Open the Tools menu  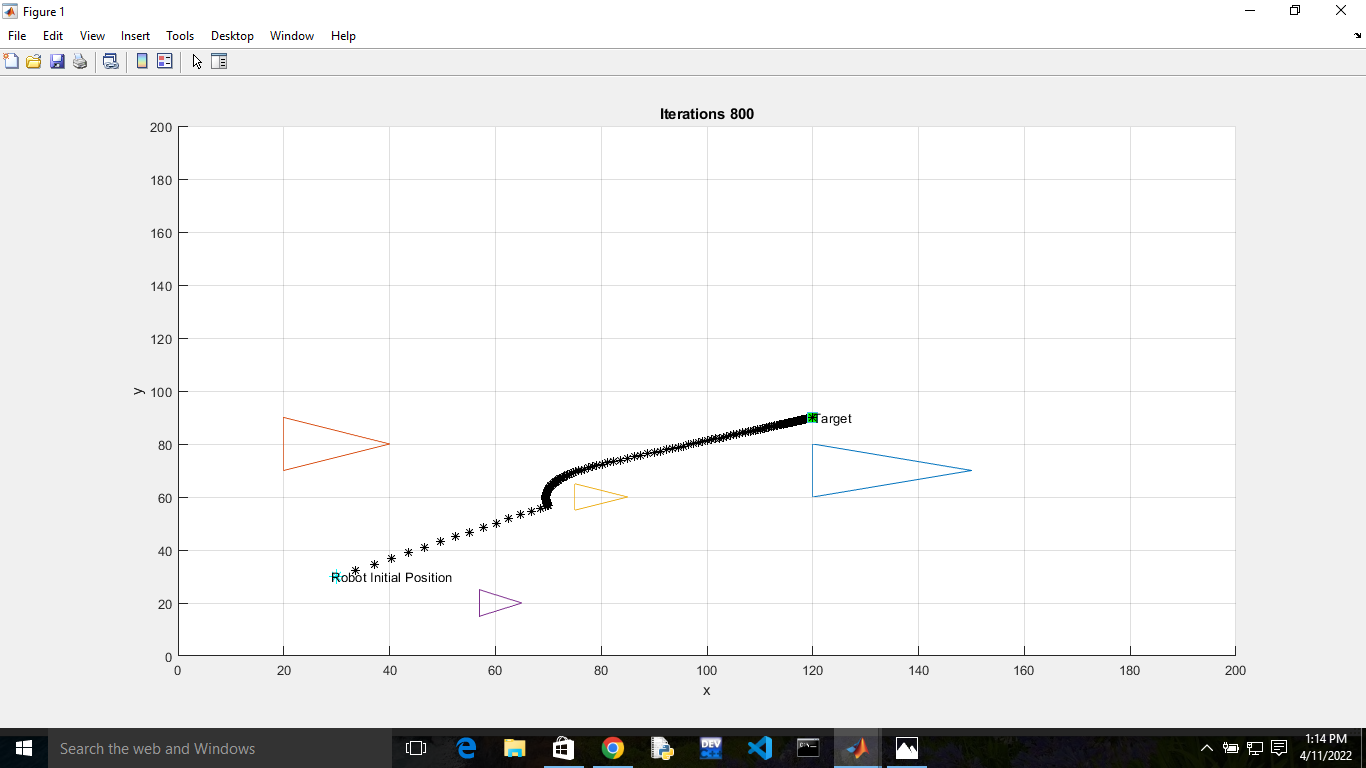[x=180, y=35]
